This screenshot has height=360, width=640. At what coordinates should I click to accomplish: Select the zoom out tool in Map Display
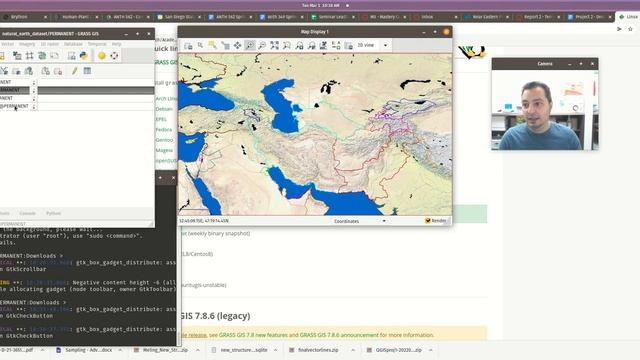pos(262,46)
